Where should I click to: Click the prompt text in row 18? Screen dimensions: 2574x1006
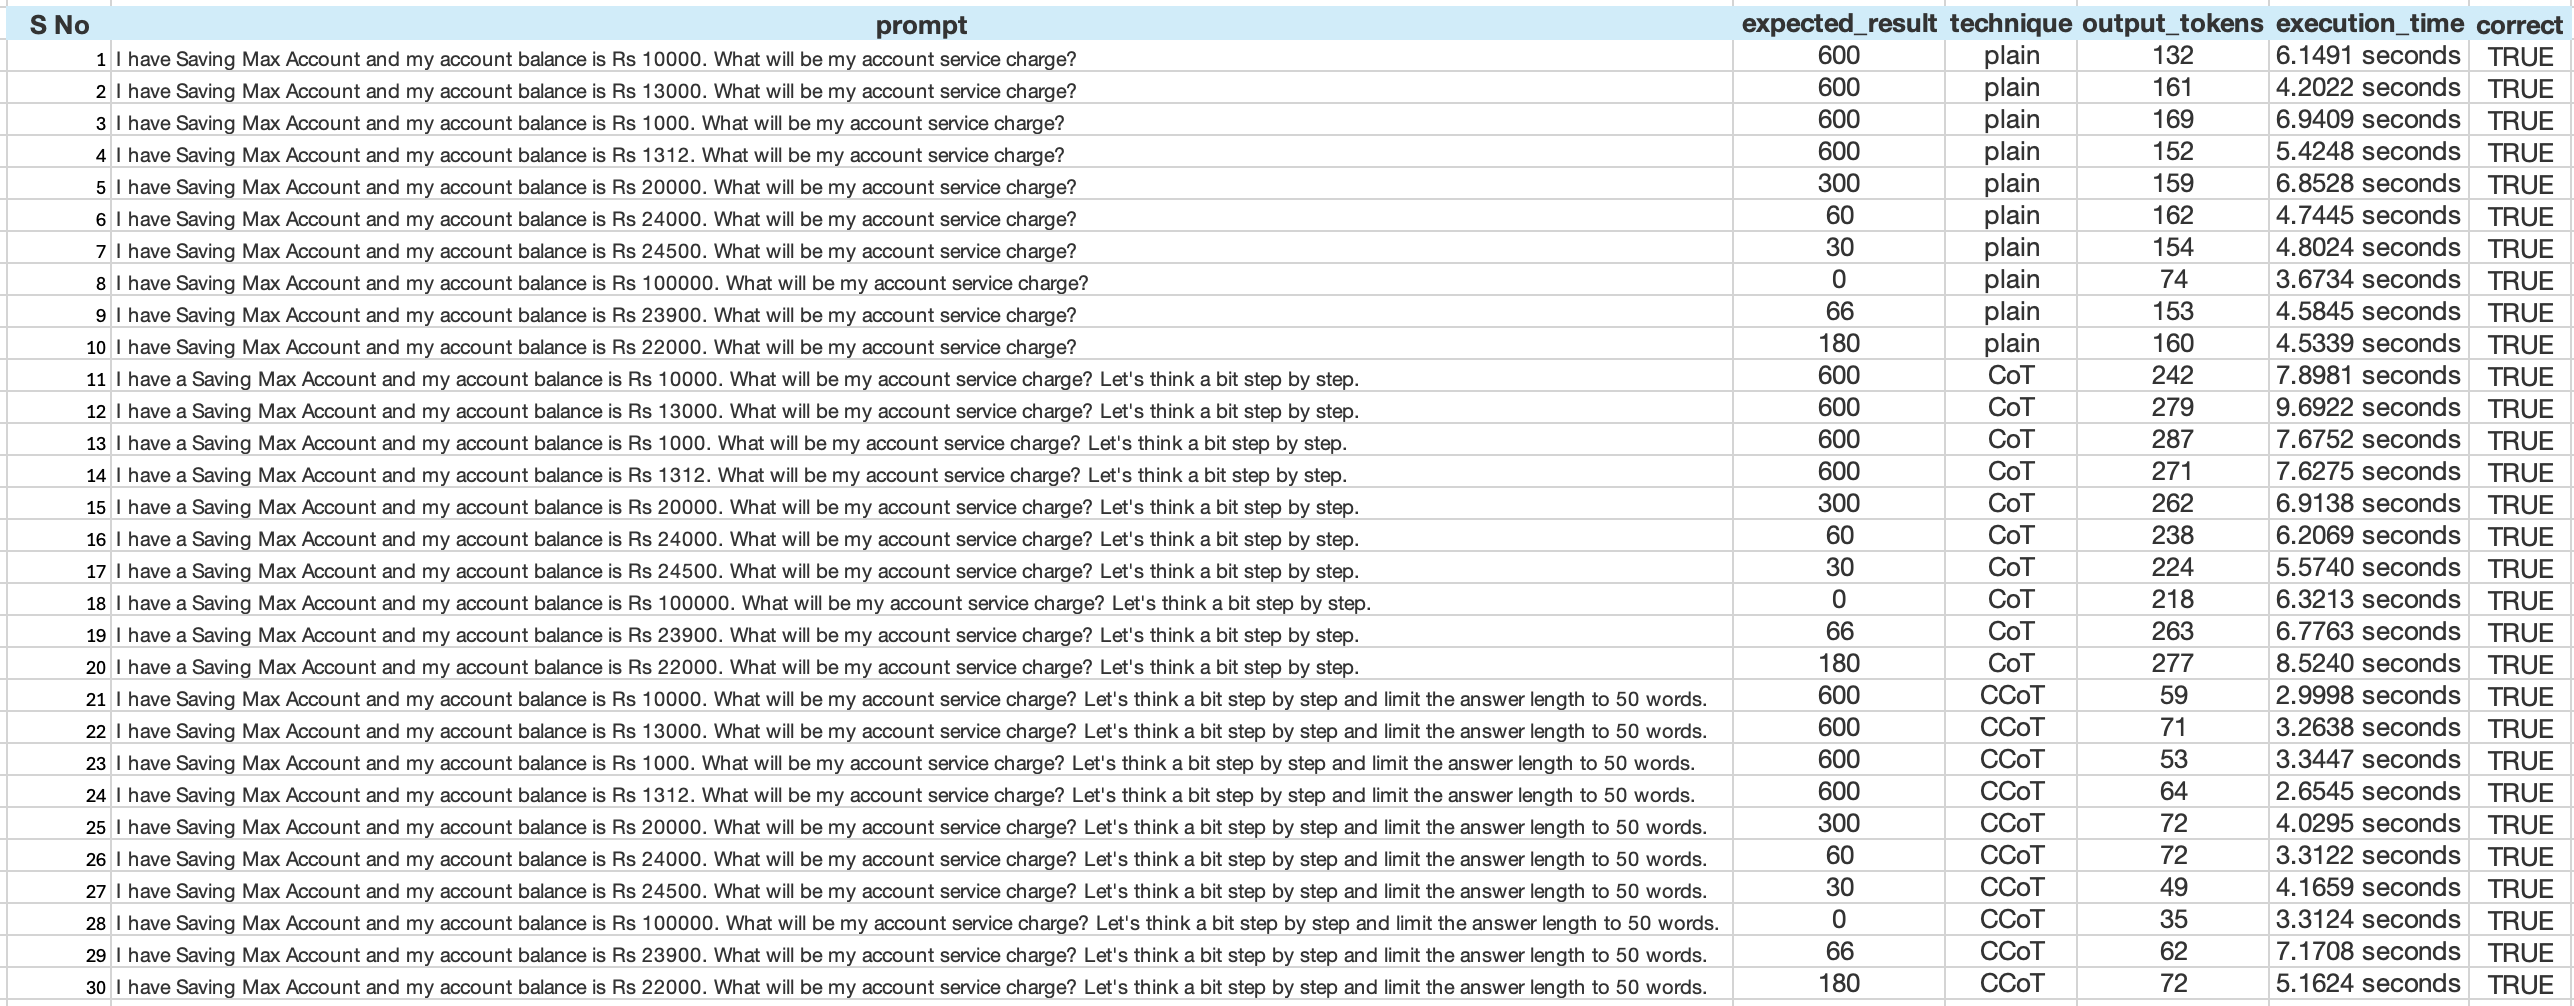coord(742,603)
